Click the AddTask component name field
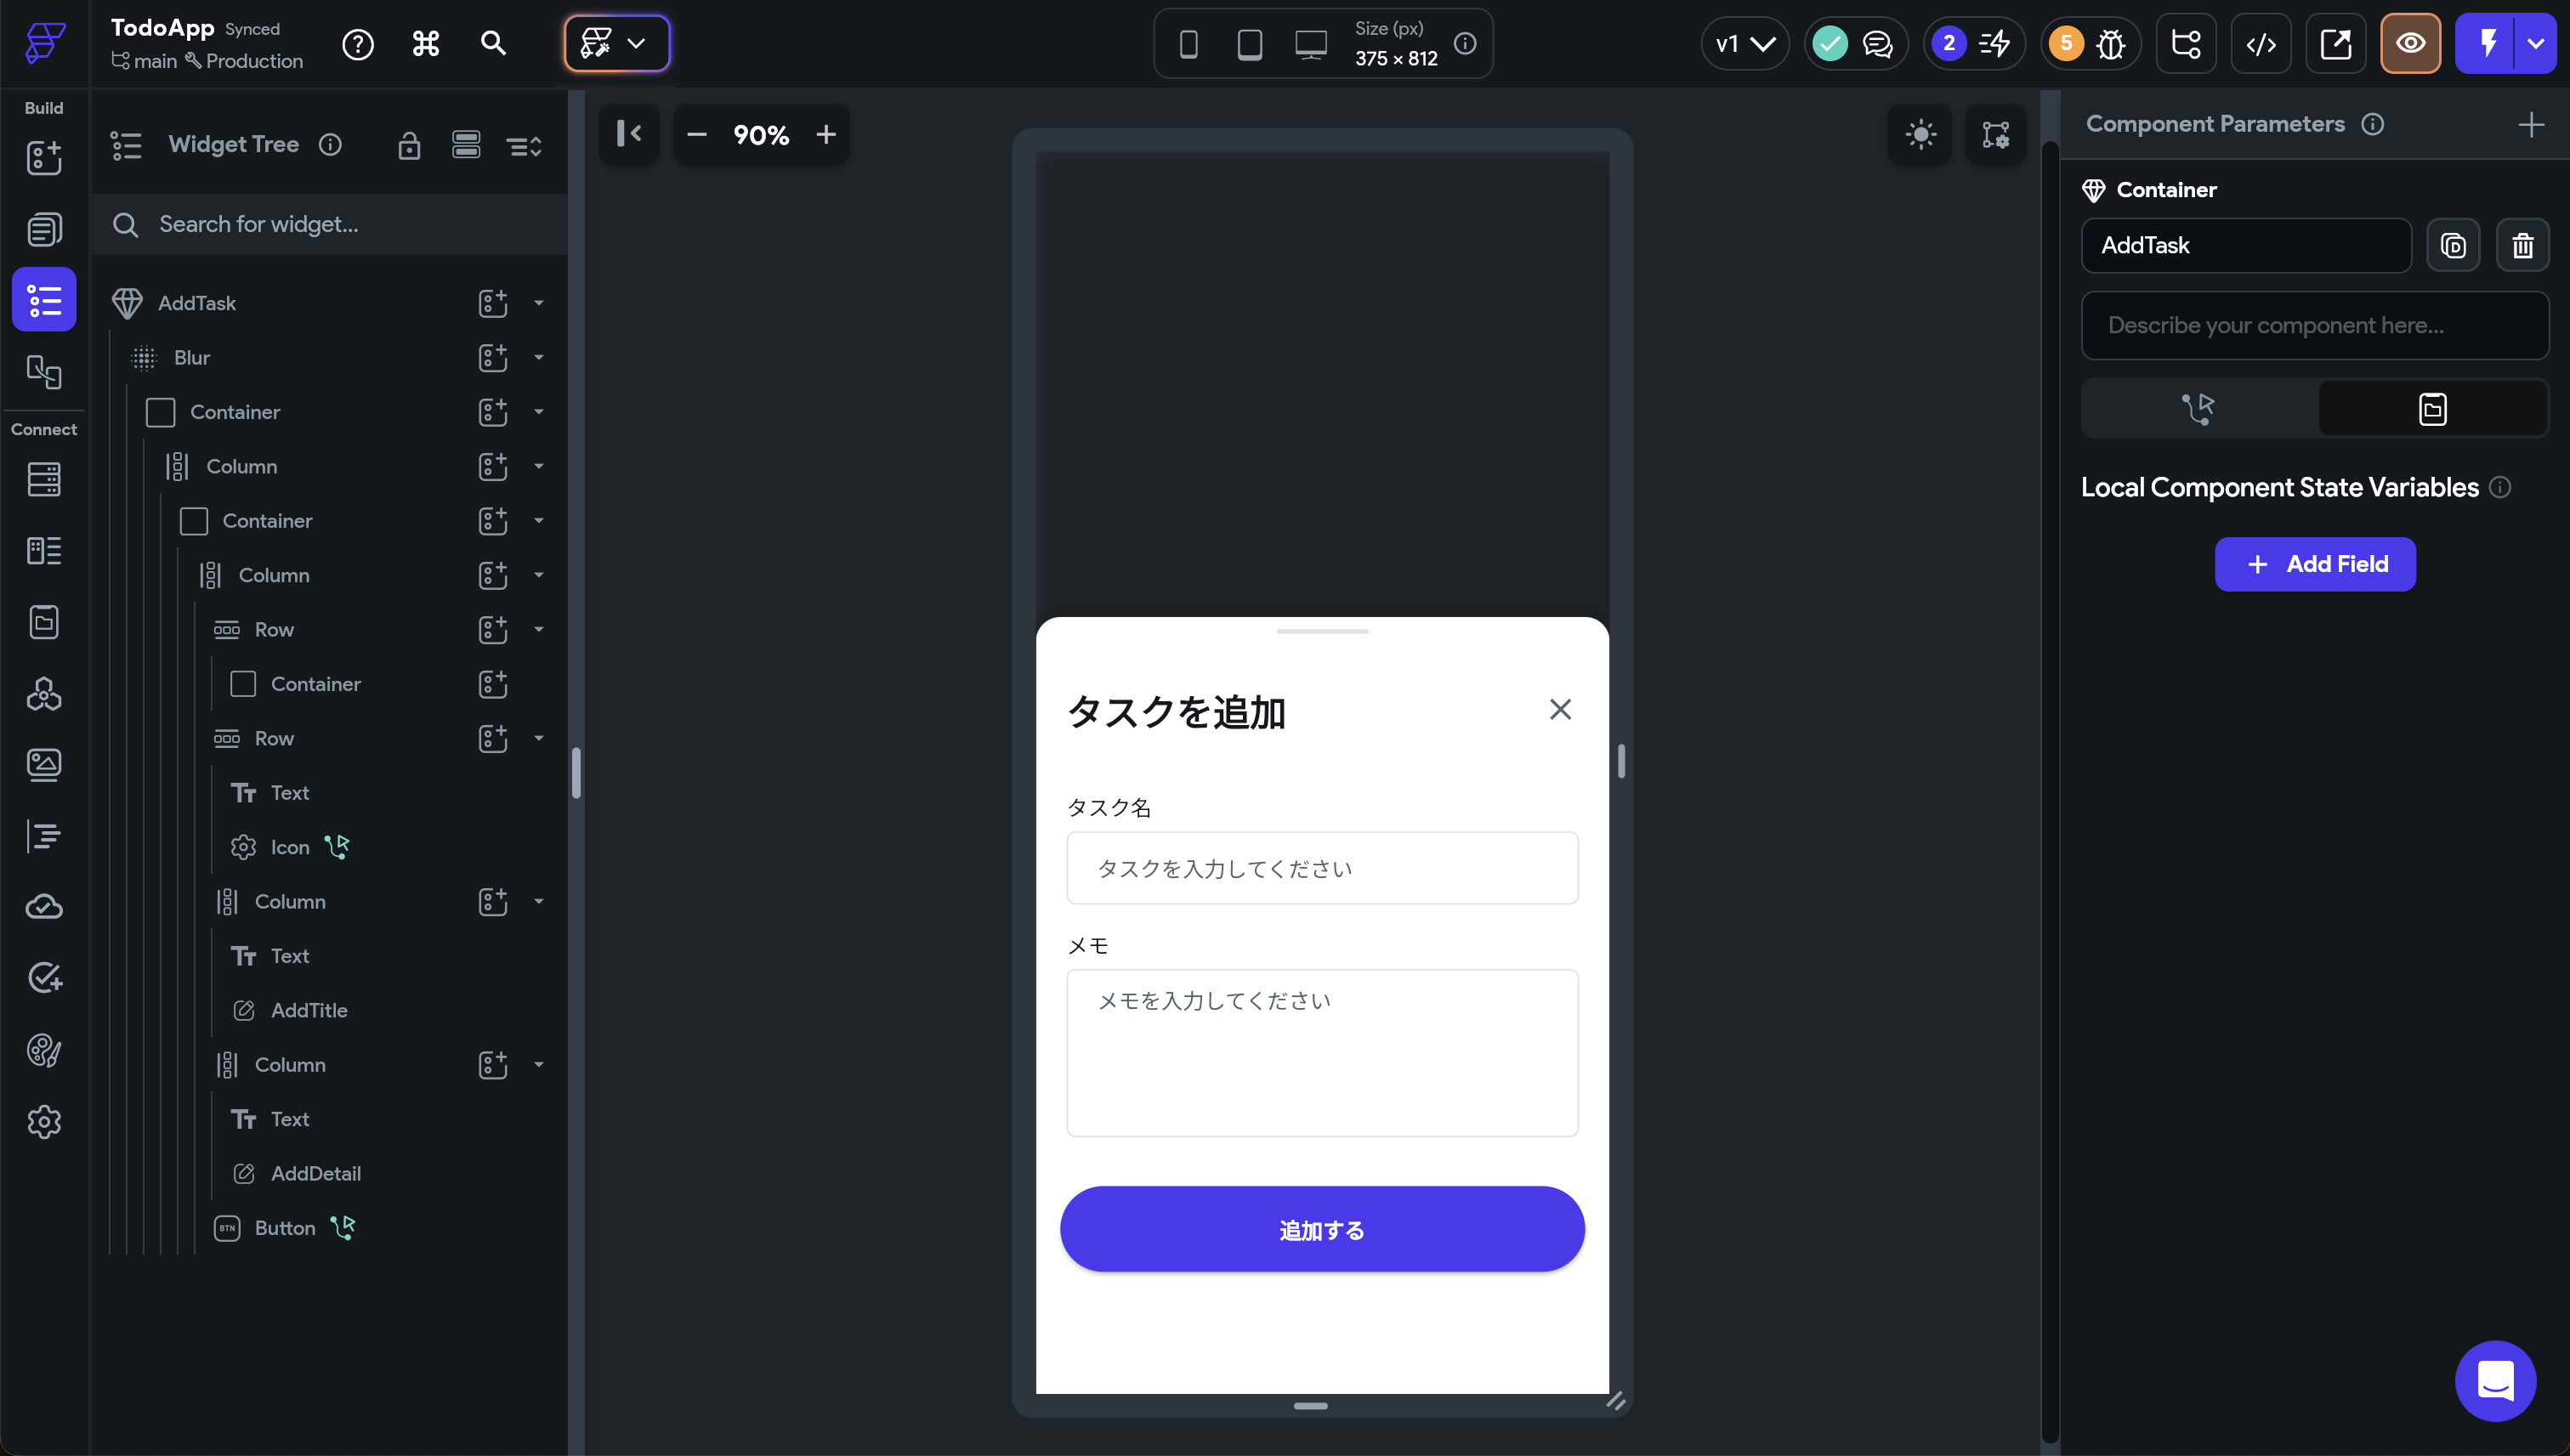Viewport: 2570px width, 1456px height. click(x=2246, y=245)
